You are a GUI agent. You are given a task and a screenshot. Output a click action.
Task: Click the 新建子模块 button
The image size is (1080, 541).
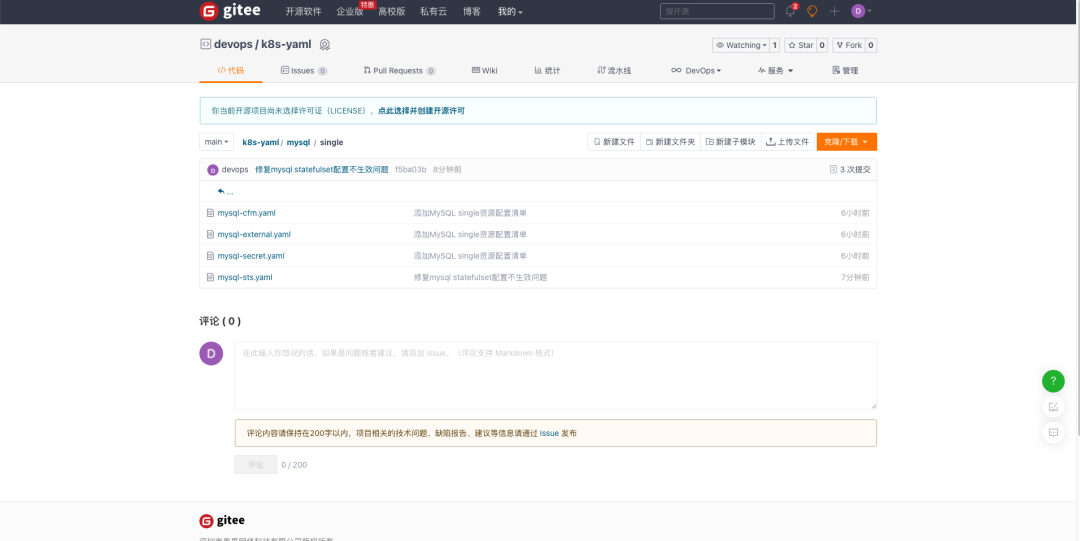(731, 142)
